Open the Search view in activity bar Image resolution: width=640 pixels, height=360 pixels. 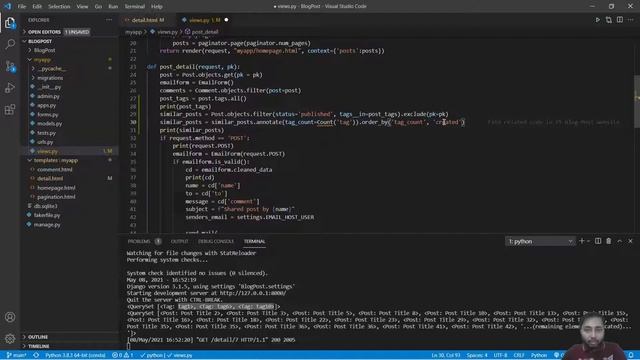pos(10,44)
